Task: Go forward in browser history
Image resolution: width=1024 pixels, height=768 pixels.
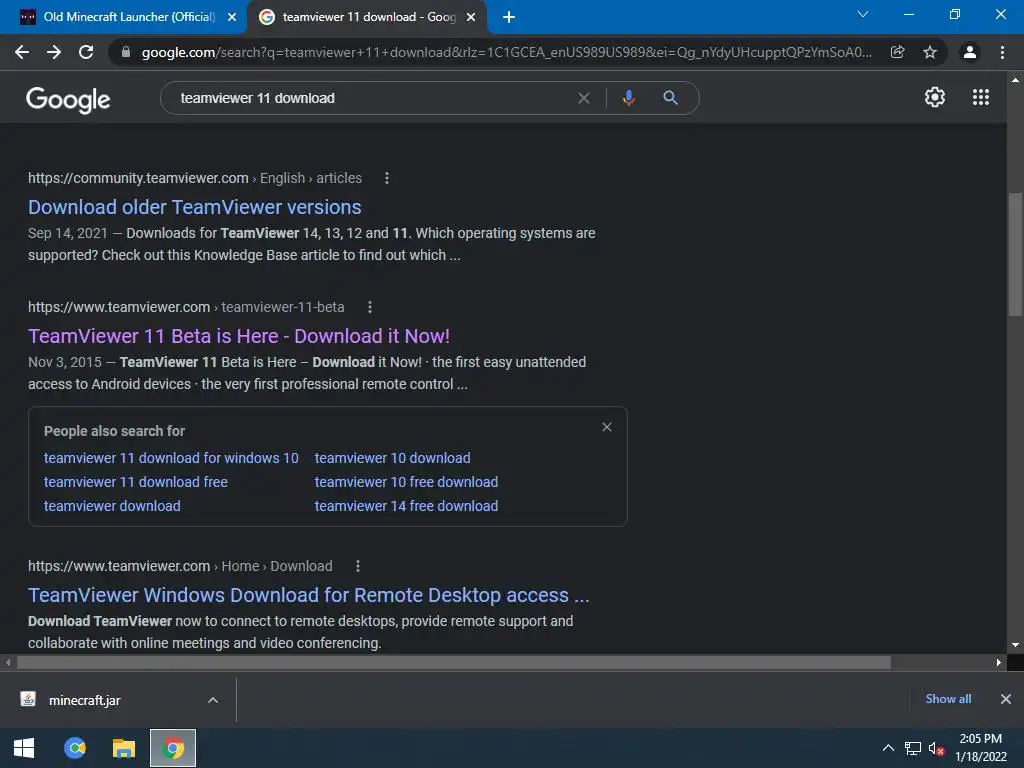Action: 54,52
